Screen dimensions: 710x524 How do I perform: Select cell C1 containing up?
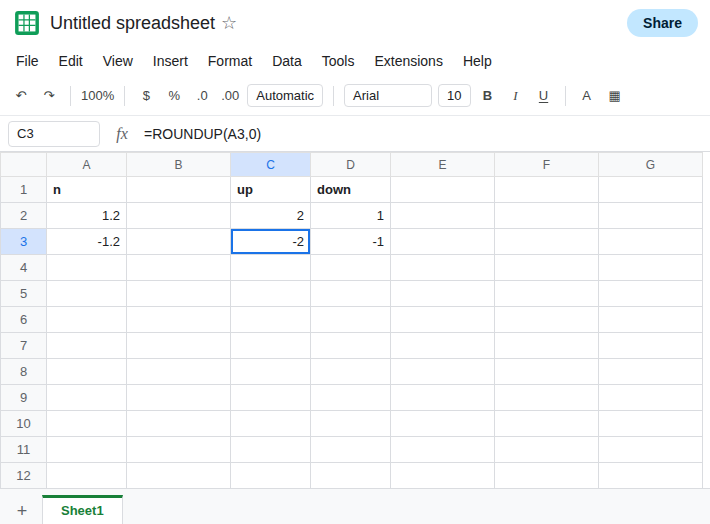pos(270,189)
